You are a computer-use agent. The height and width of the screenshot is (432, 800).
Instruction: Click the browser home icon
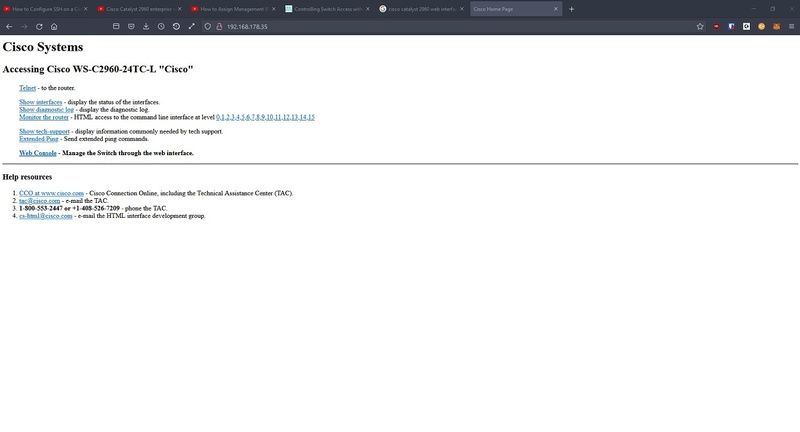(54, 27)
